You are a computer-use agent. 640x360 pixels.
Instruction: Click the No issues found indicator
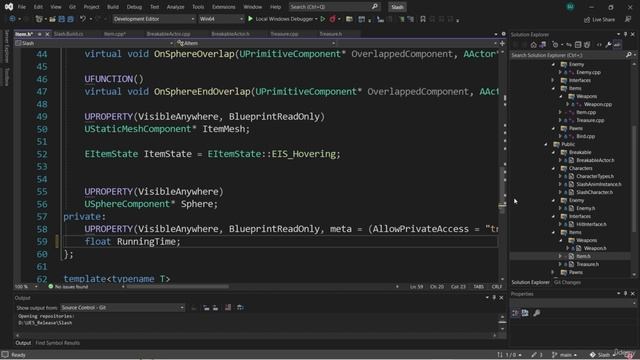tap(68, 287)
